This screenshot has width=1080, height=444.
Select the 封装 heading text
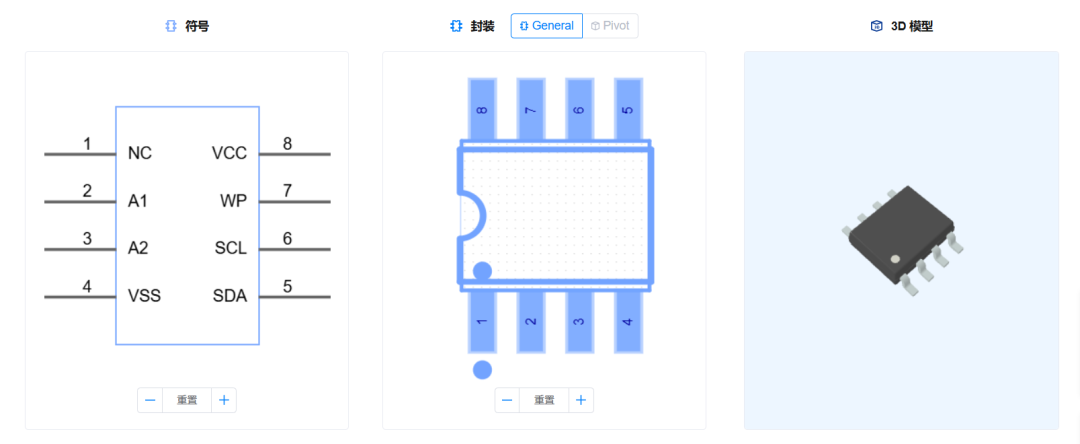482,26
